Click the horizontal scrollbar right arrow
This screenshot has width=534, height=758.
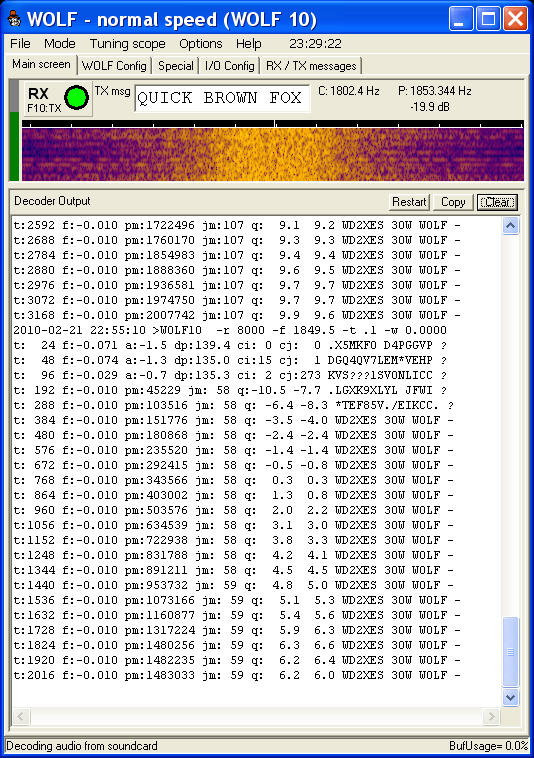click(x=491, y=716)
